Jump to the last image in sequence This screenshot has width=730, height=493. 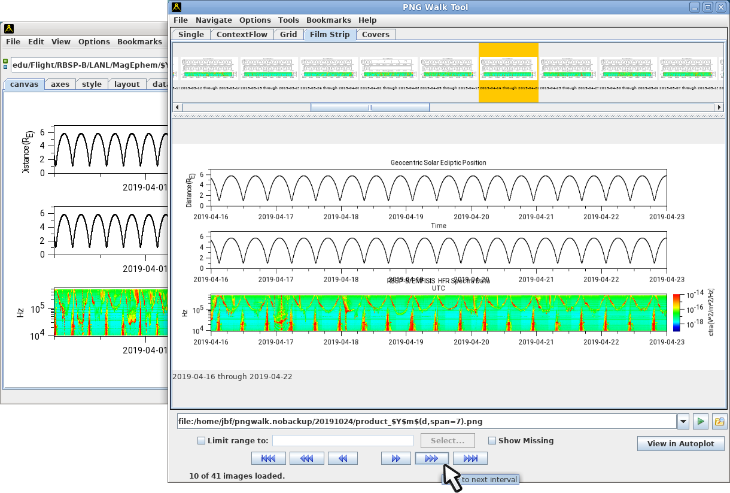point(471,458)
